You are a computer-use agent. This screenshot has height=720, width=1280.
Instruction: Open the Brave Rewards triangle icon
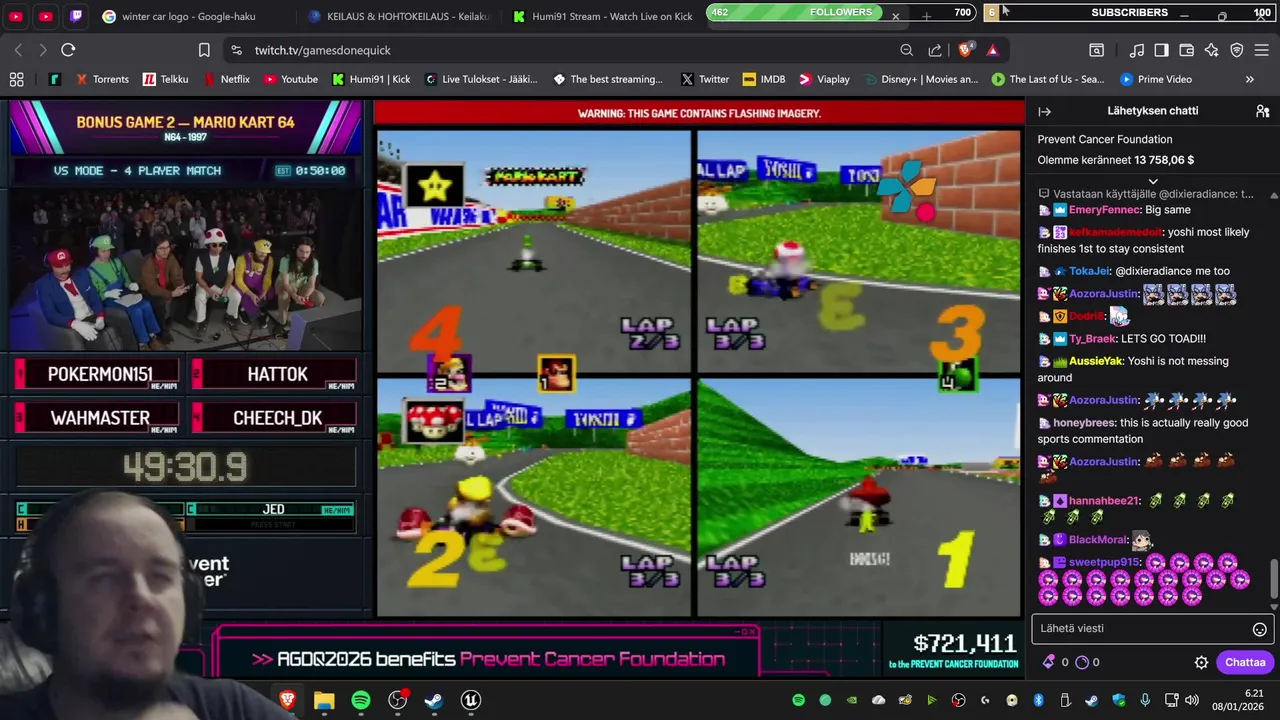click(992, 50)
